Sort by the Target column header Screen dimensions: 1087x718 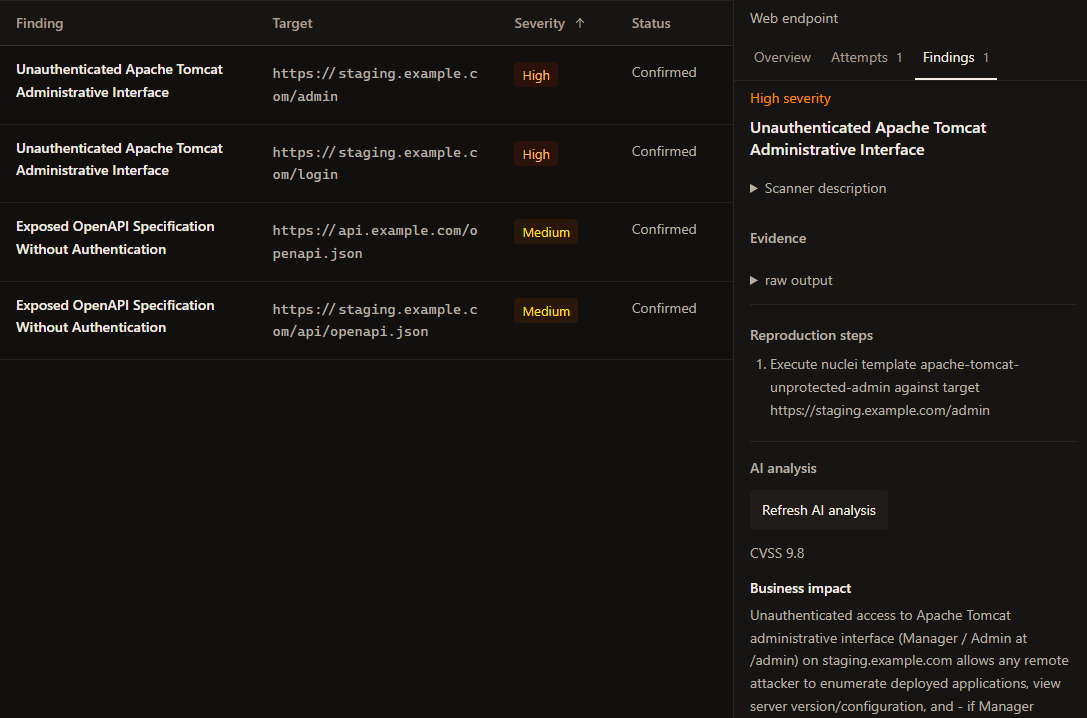(x=292, y=23)
